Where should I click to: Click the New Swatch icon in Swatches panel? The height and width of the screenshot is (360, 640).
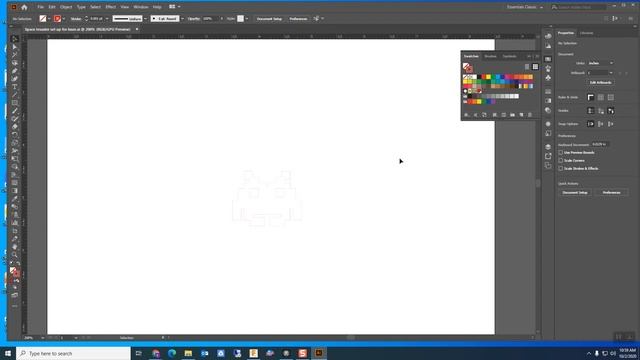click(x=521, y=115)
